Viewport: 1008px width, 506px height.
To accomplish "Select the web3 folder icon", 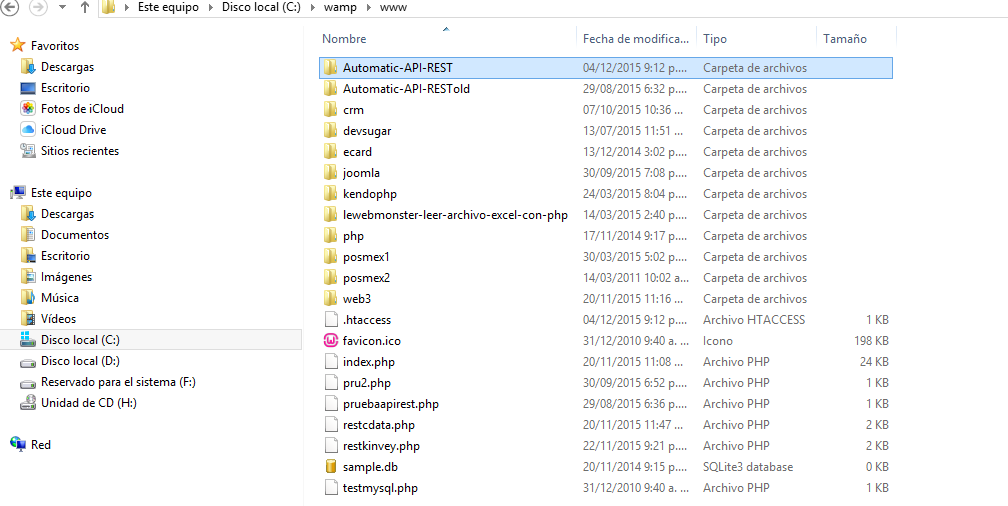I will click(331, 299).
